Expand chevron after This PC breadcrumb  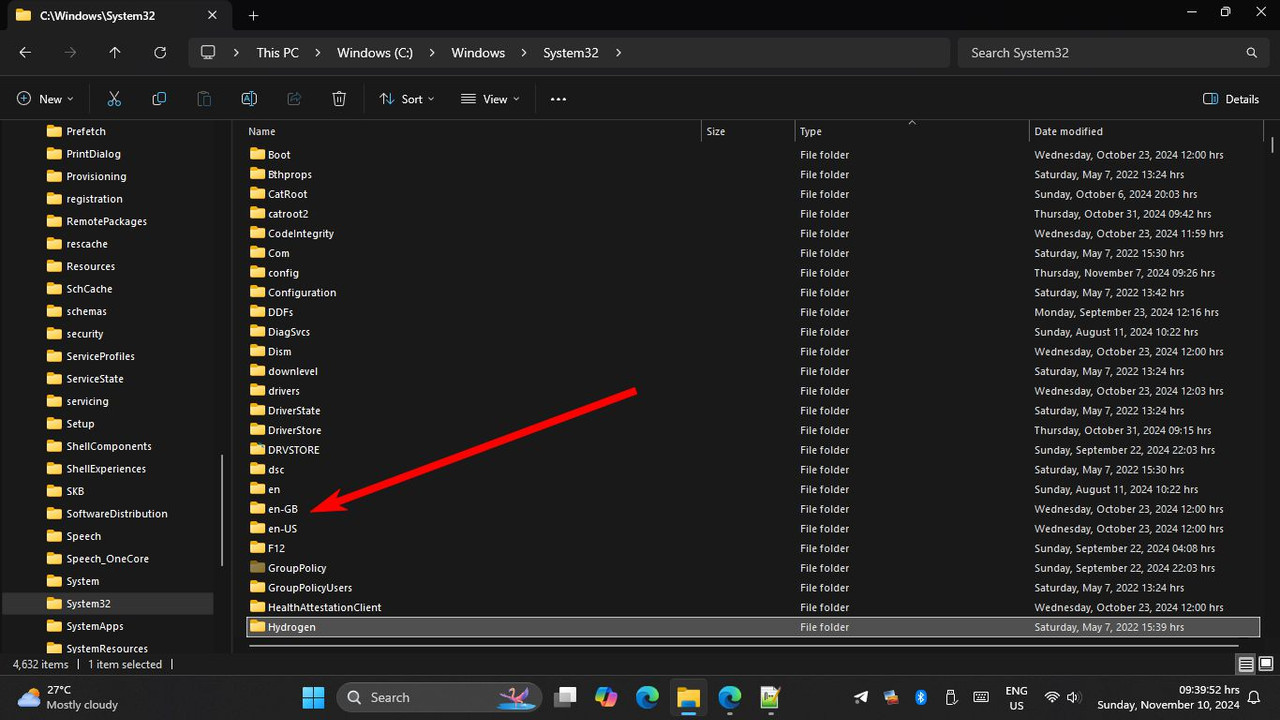[x=318, y=52]
